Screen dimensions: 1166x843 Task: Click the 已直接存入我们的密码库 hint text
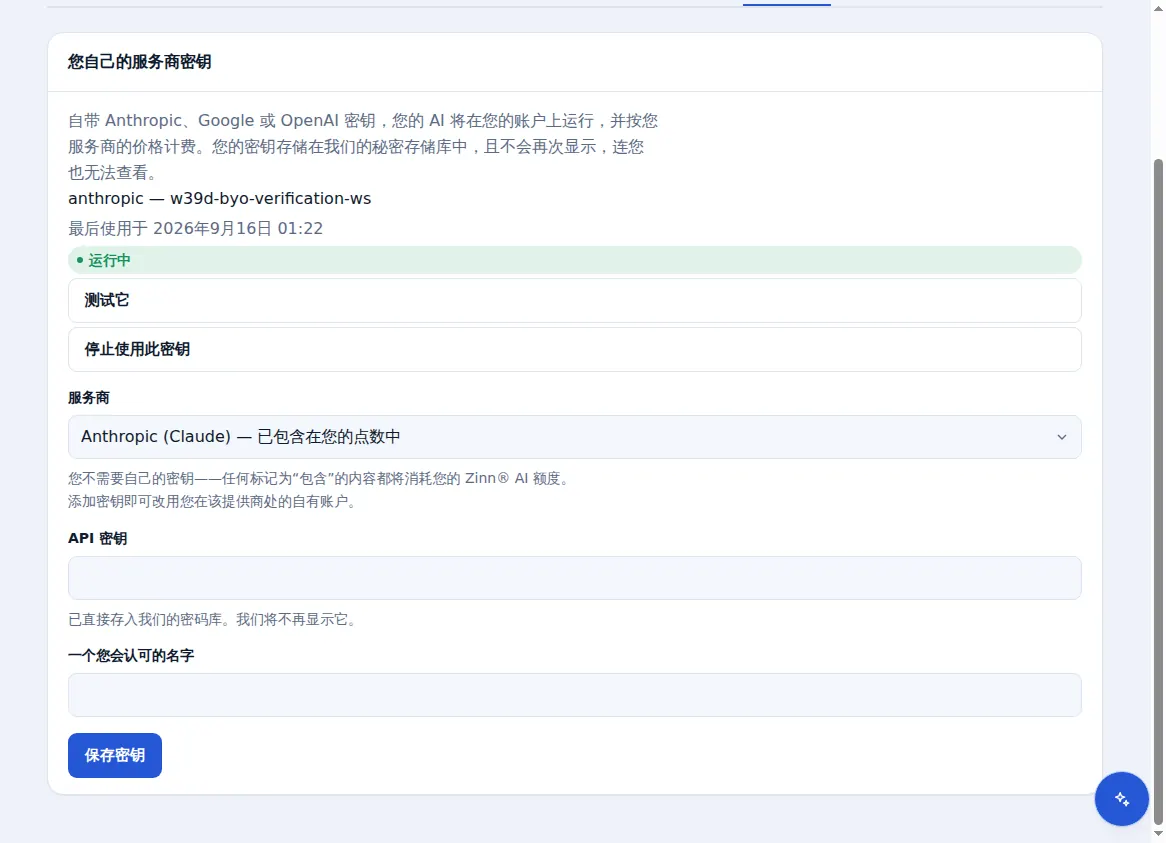pos(214,619)
